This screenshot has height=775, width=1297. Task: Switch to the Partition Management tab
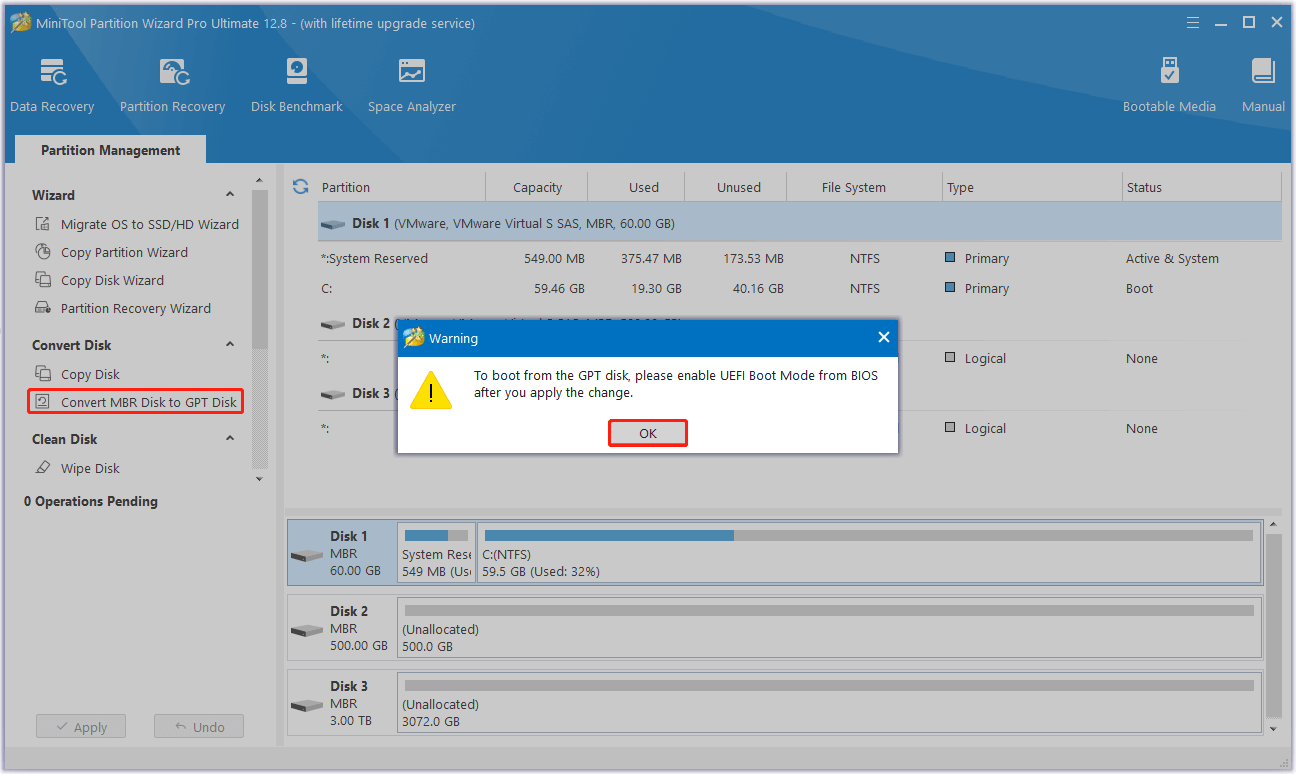111,150
